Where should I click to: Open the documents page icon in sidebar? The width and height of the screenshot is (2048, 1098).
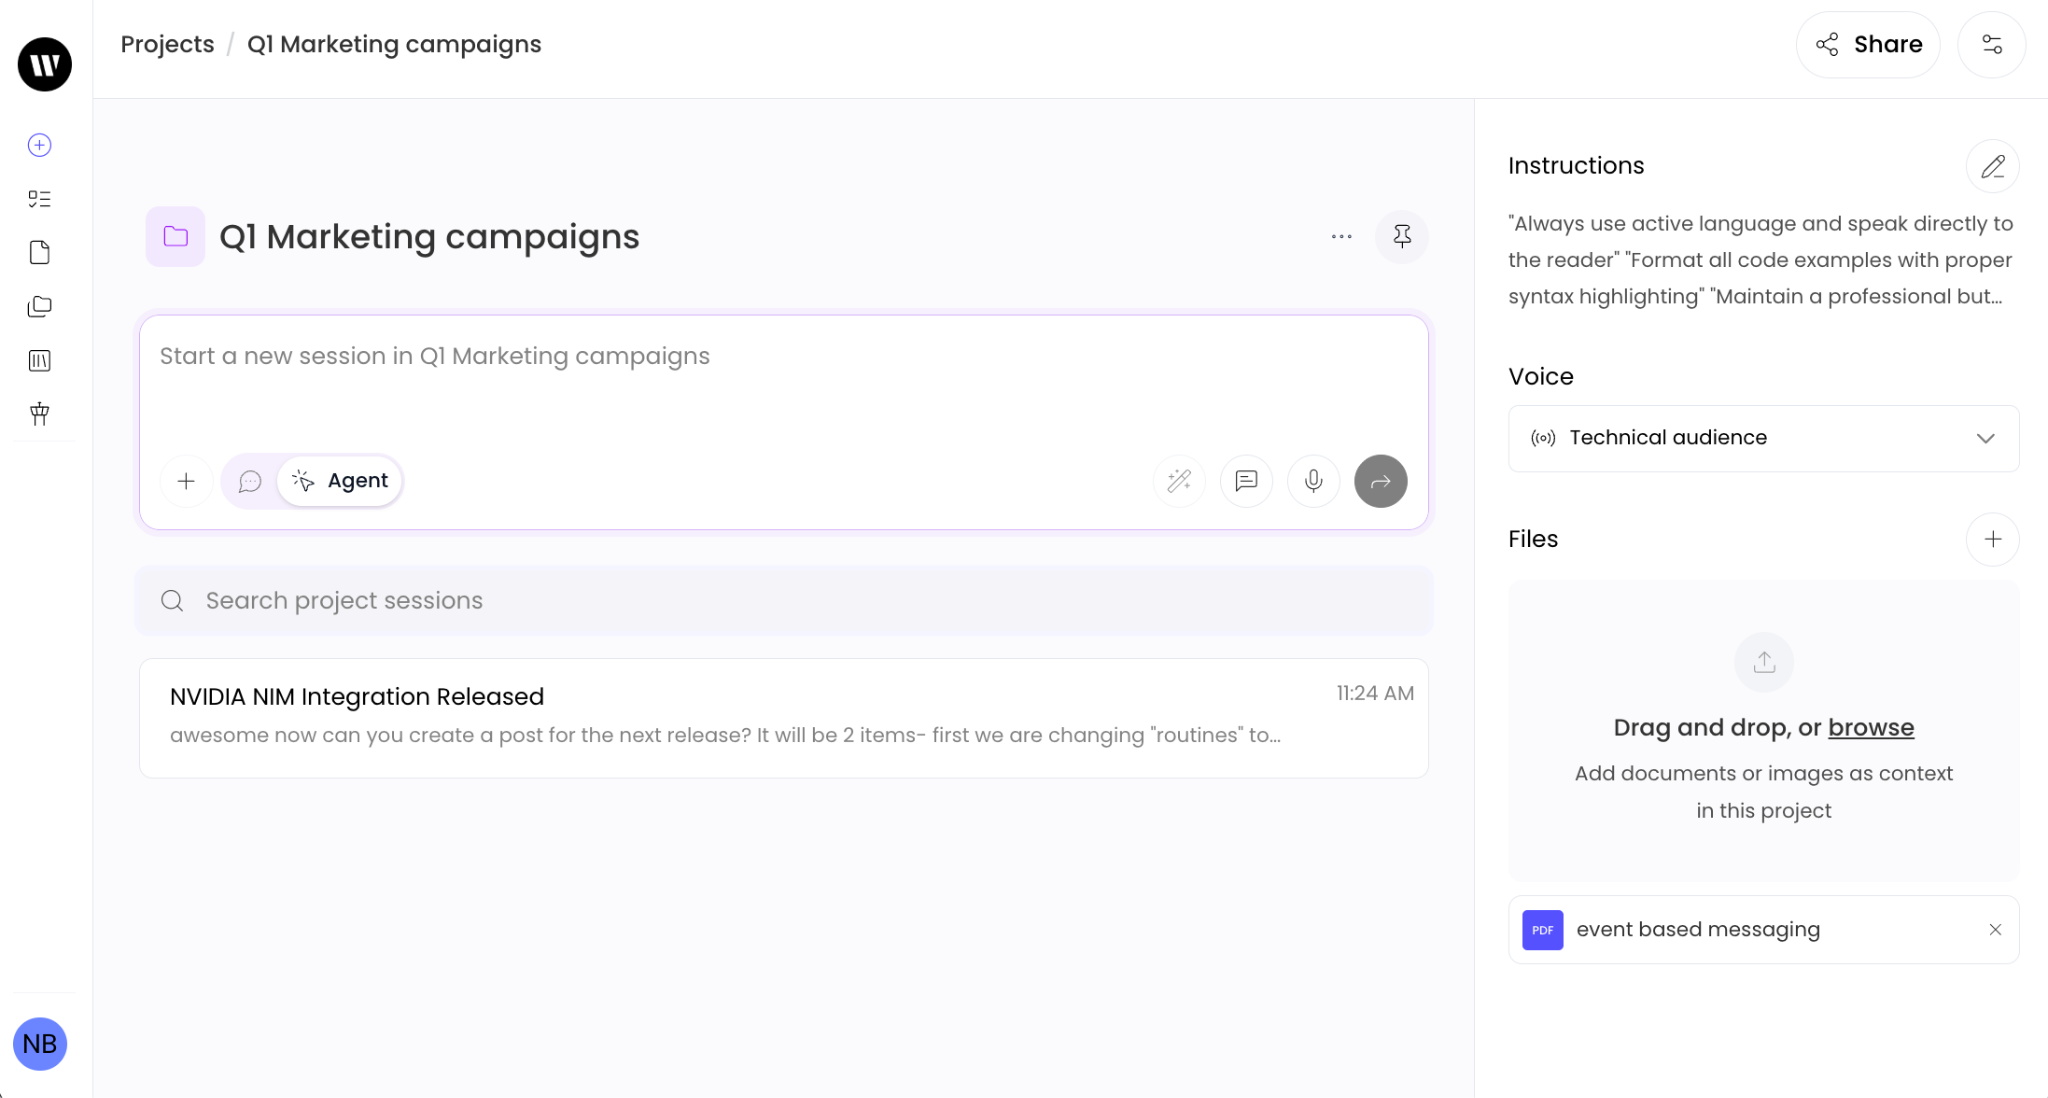[40, 252]
